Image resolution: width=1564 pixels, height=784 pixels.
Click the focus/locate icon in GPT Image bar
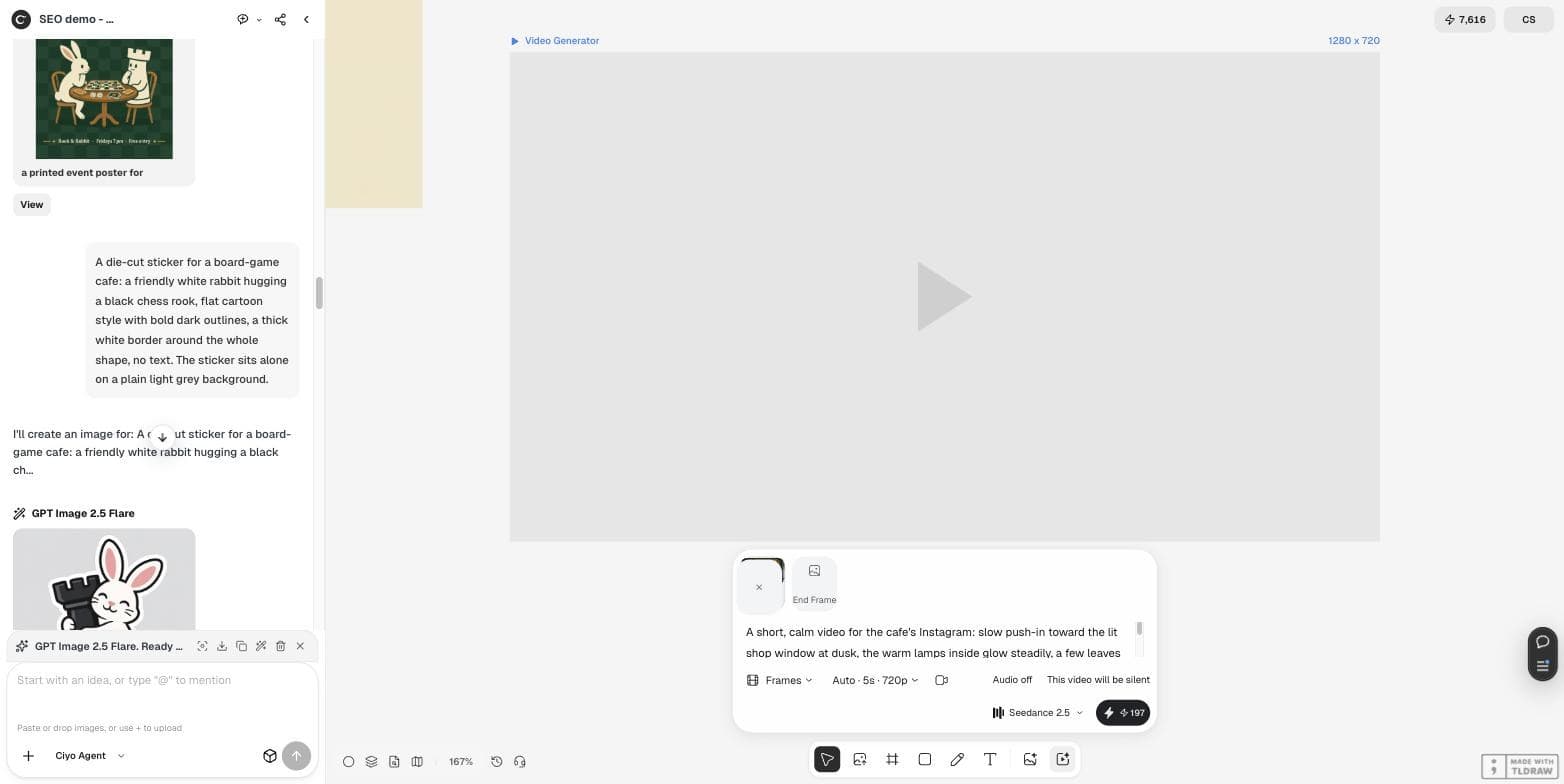[x=202, y=646]
